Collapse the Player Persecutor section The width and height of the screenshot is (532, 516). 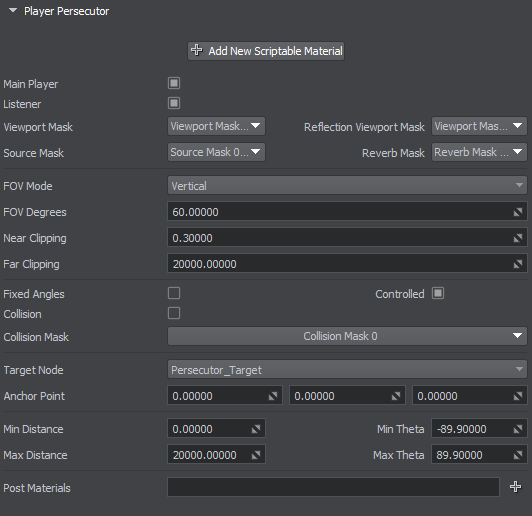(x=13, y=11)
